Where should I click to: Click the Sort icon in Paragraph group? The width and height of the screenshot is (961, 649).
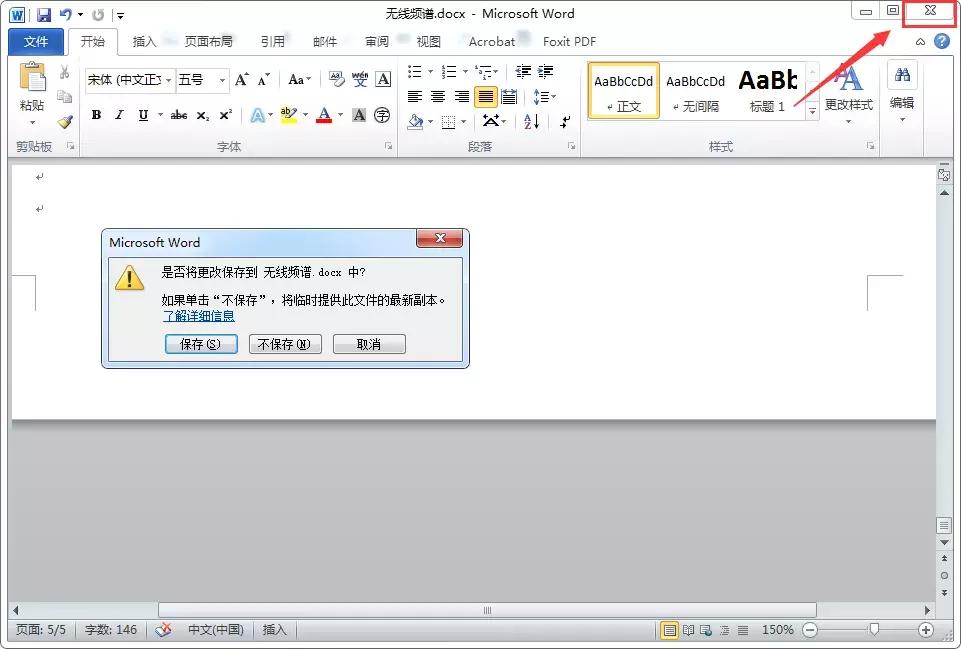point(531,121)
